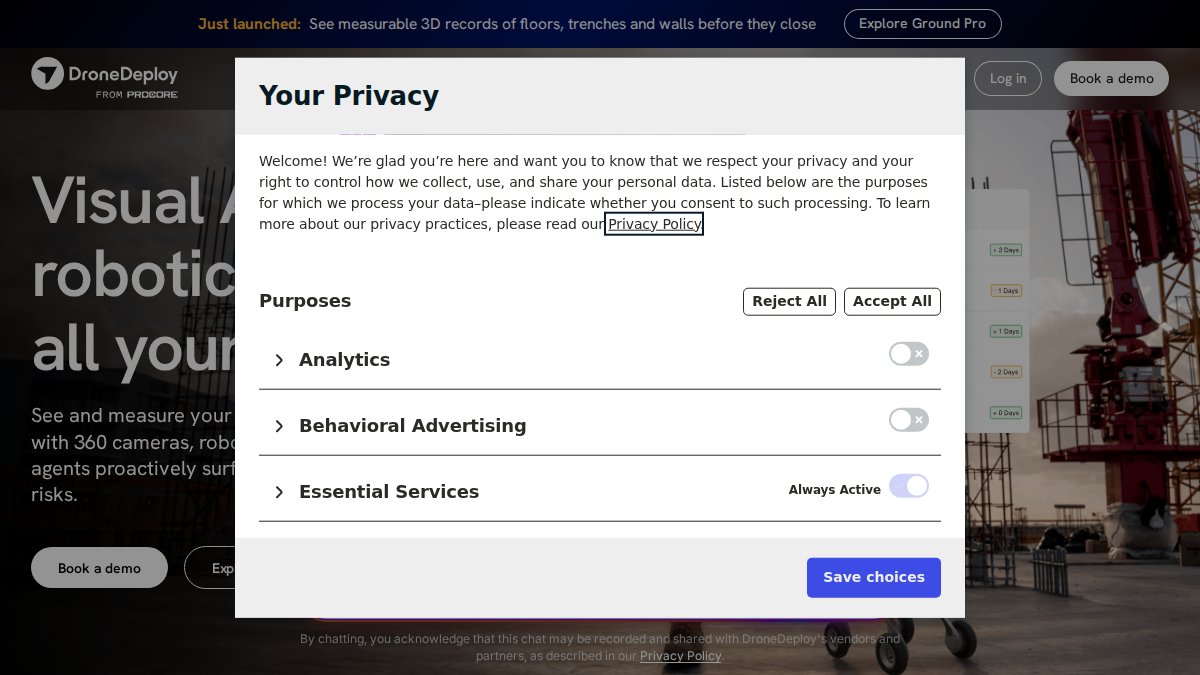Click the hero Book a demo button
The width and height of the screenshot is (1200, 675).
coord(99,568)
